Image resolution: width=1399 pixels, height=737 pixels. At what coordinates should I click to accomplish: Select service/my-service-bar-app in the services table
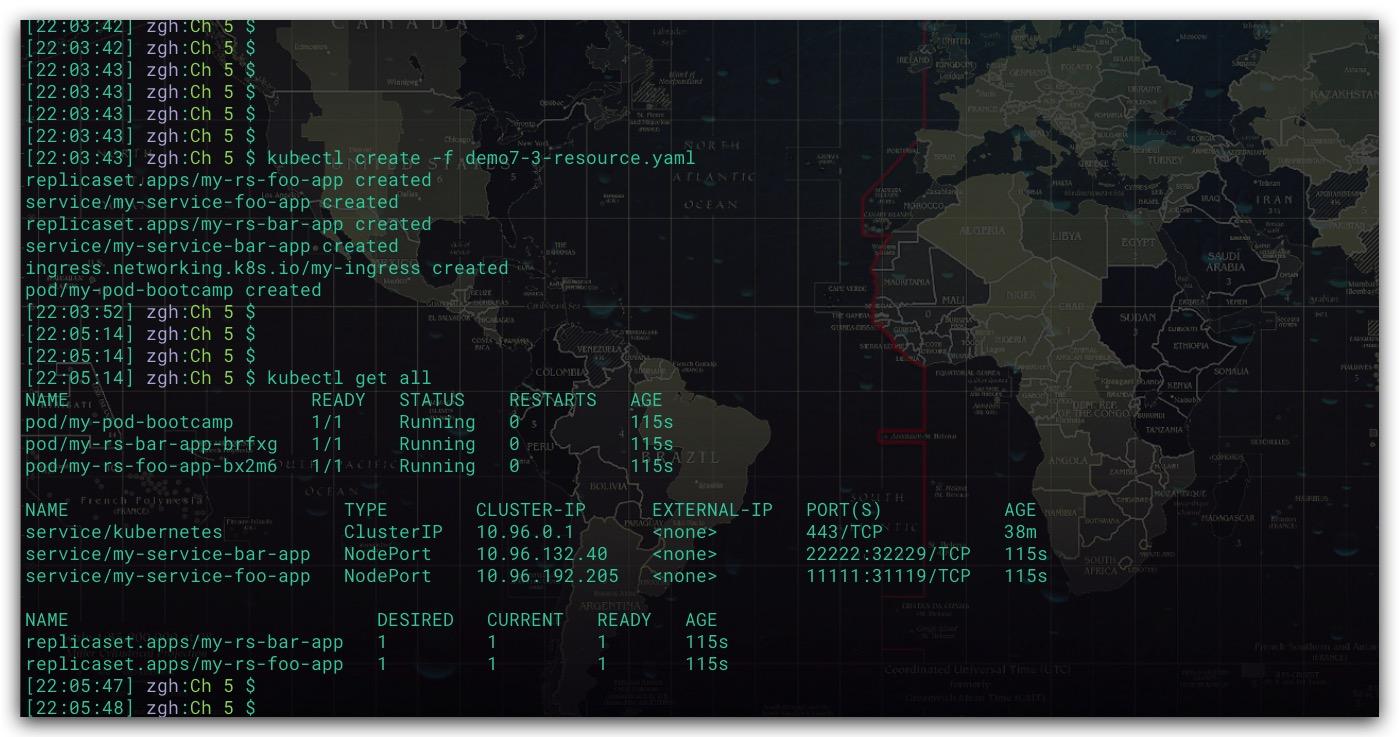tap(168, 554)
